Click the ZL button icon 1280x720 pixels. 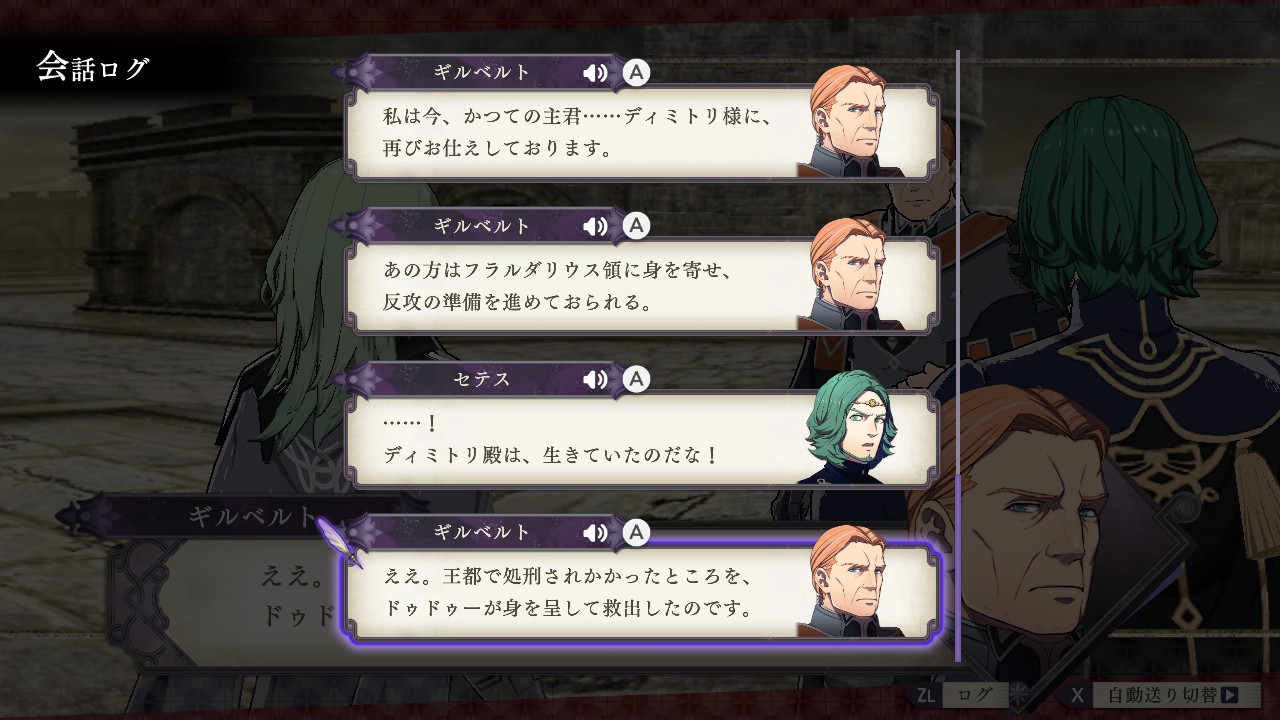tap(926, 694)
